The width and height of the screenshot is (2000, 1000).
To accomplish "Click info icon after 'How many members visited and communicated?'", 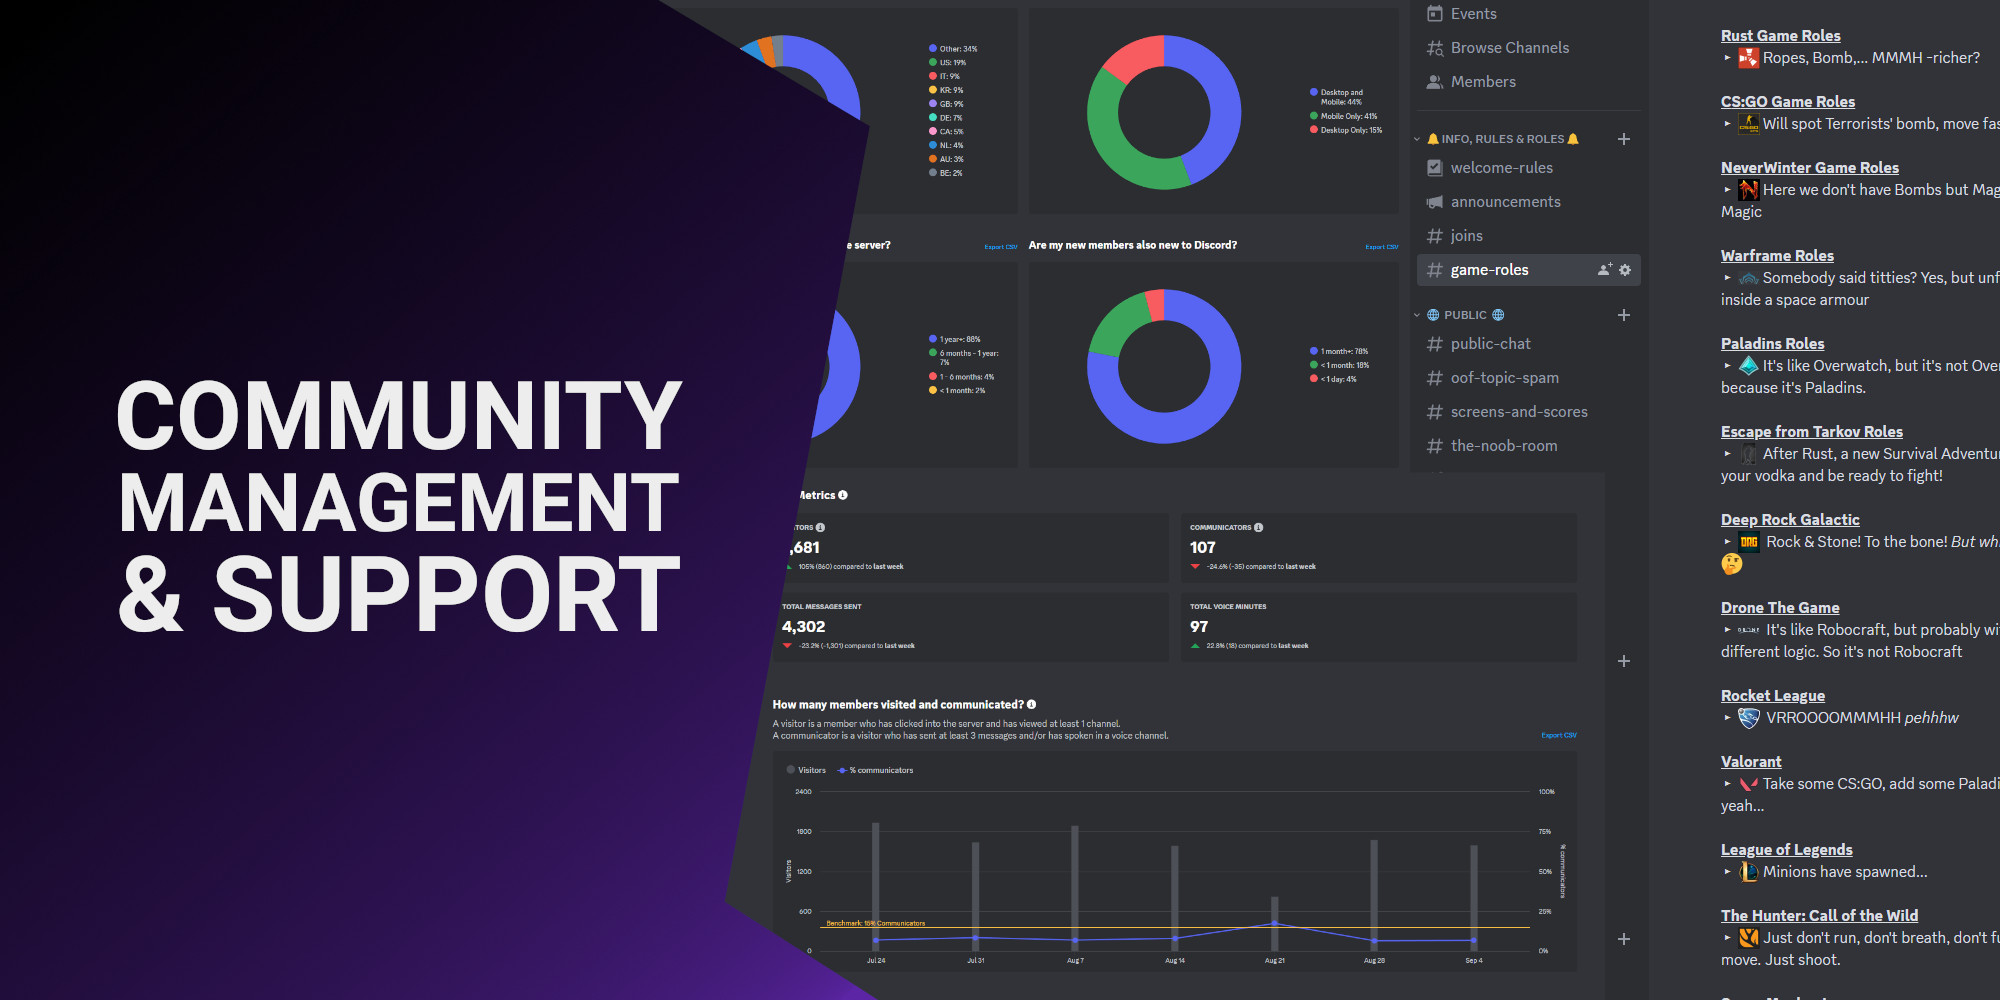I will pyautogui.click(x=1031, y=704).
